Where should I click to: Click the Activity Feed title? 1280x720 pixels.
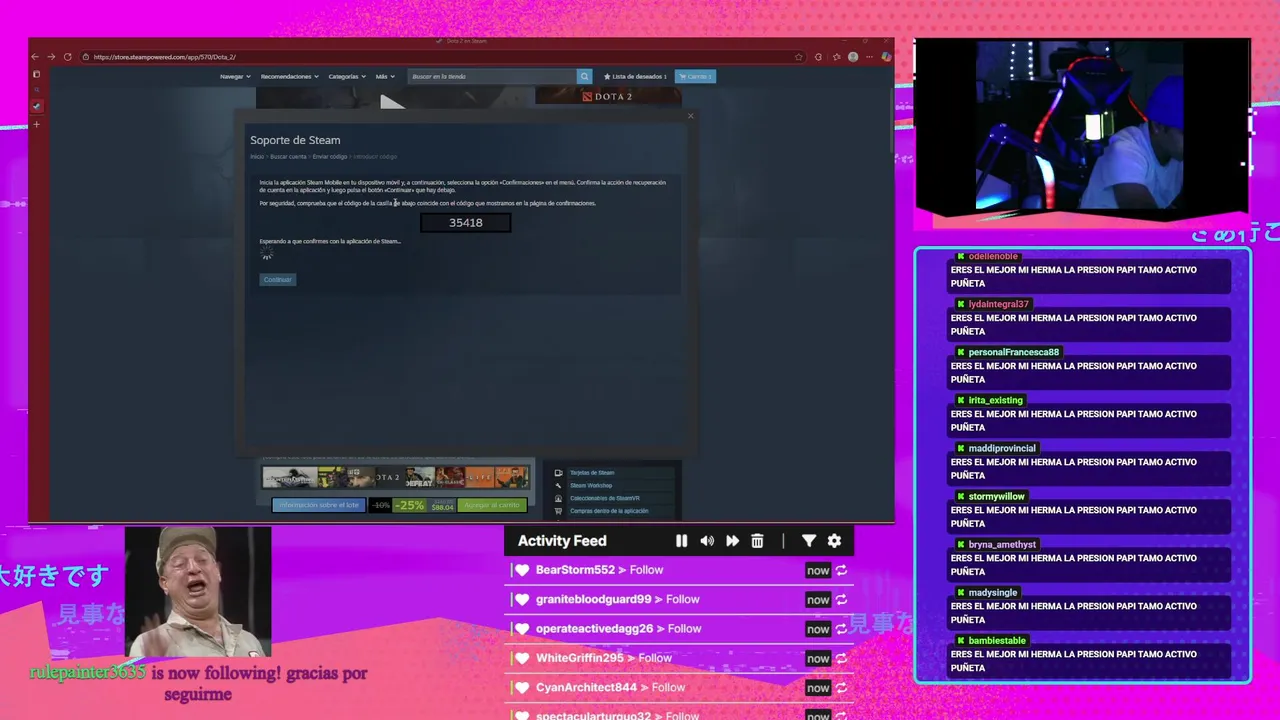[x=562, y=541]
